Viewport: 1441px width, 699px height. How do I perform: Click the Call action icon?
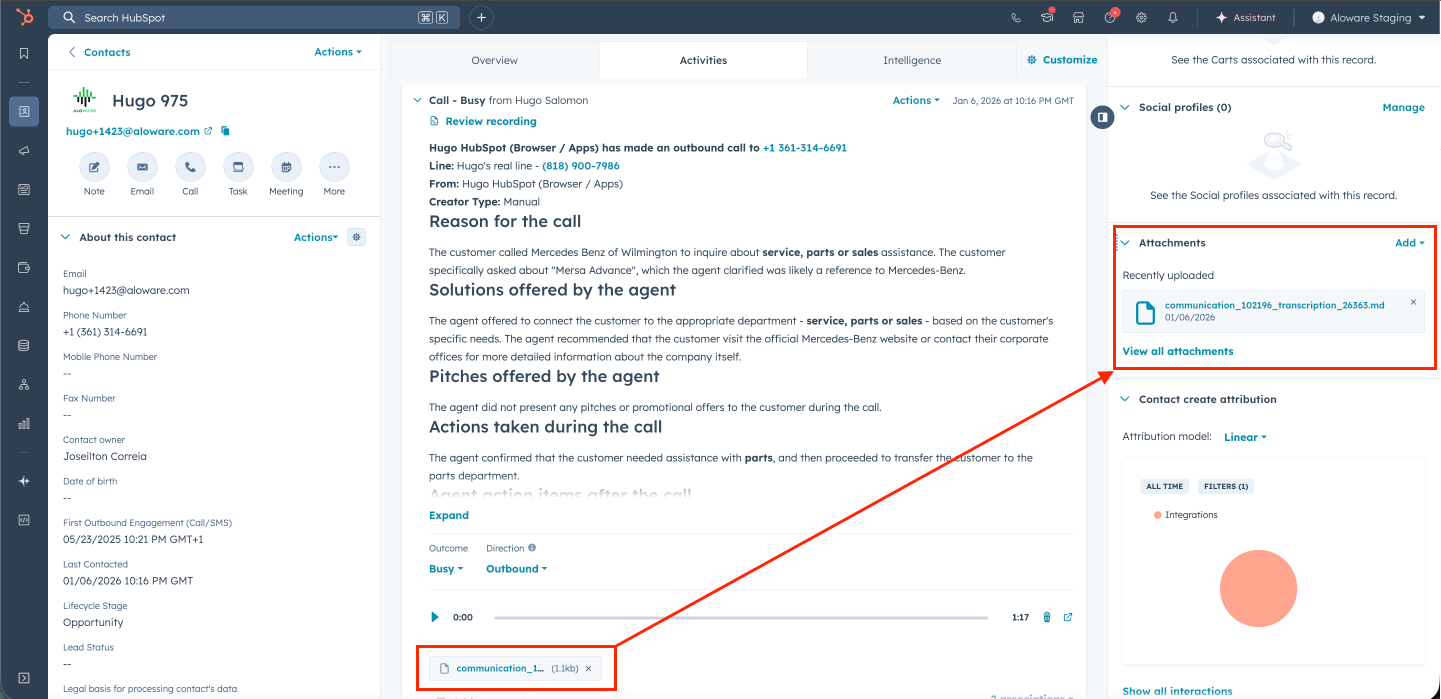pyautogui.click(x=190, y=167)
